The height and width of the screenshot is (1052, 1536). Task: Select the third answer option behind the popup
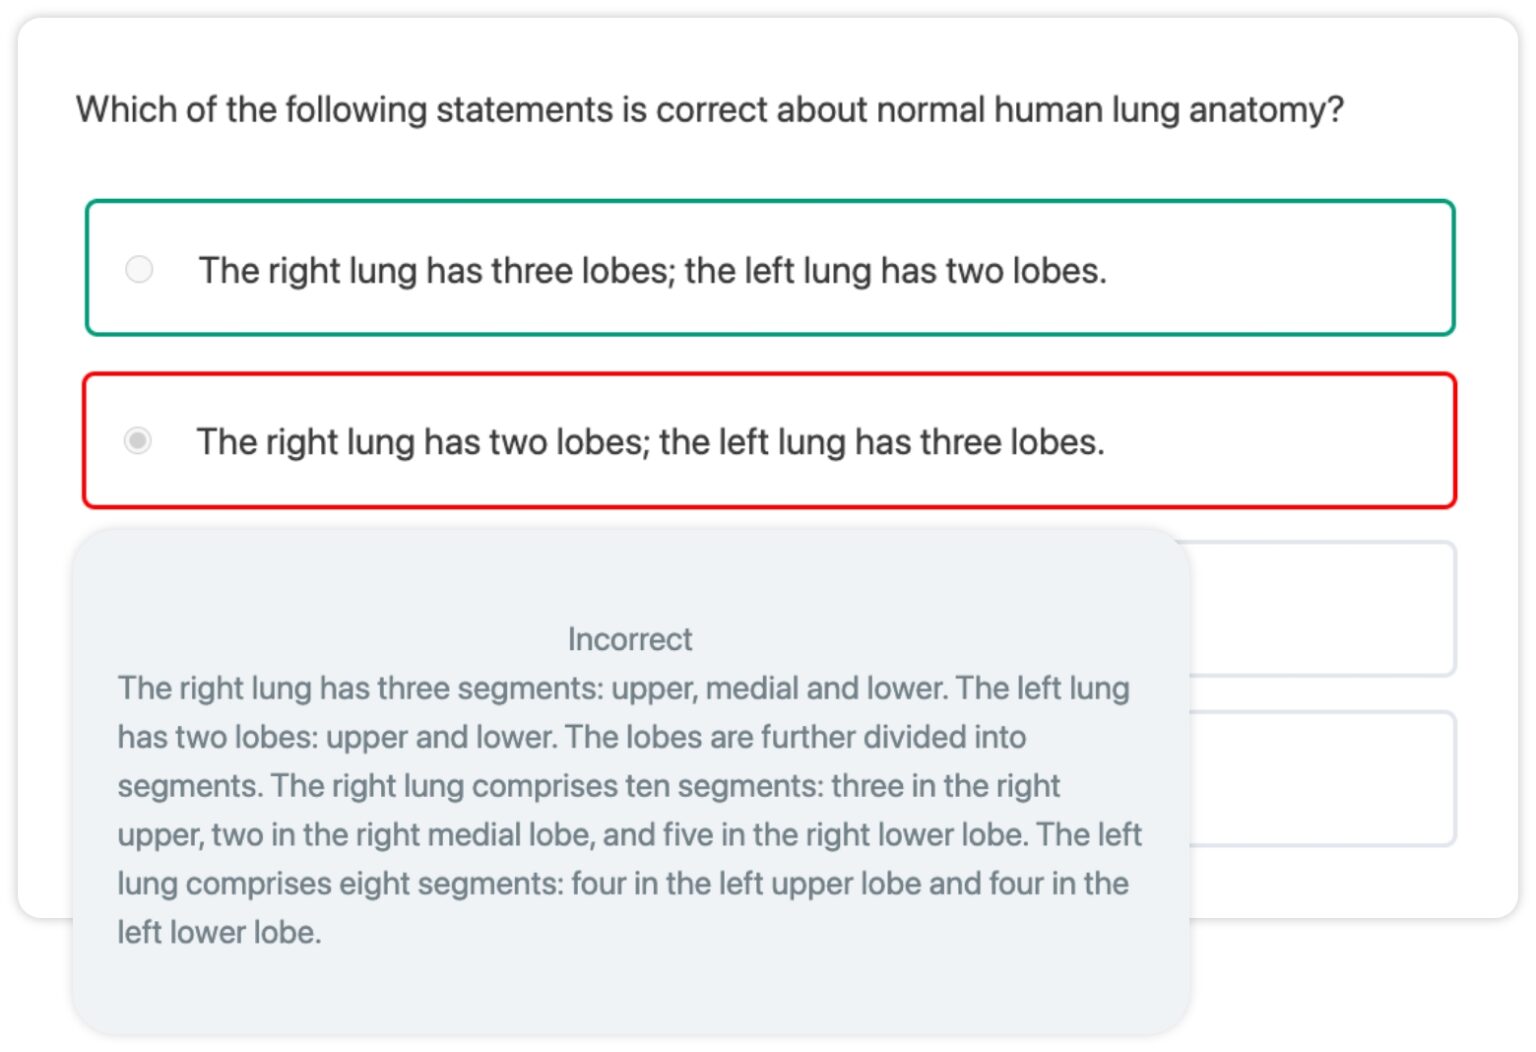1320,608
